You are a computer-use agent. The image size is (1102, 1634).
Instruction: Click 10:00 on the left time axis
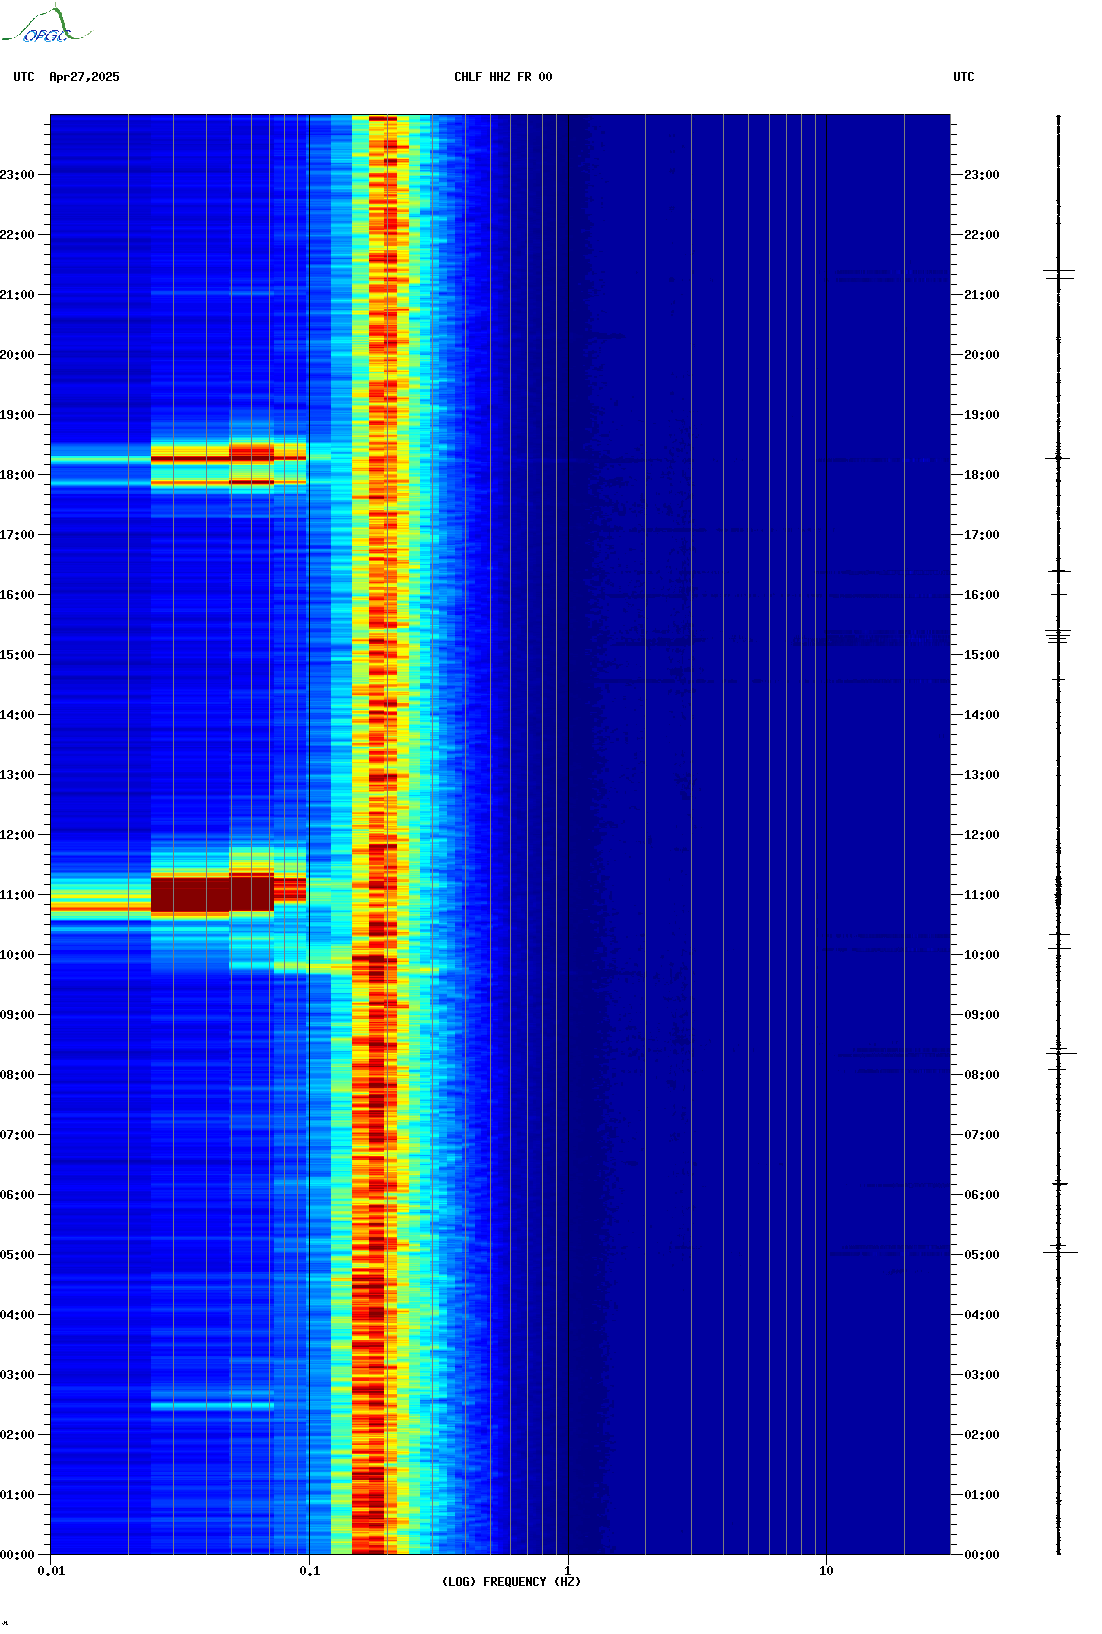click(17, 955)
